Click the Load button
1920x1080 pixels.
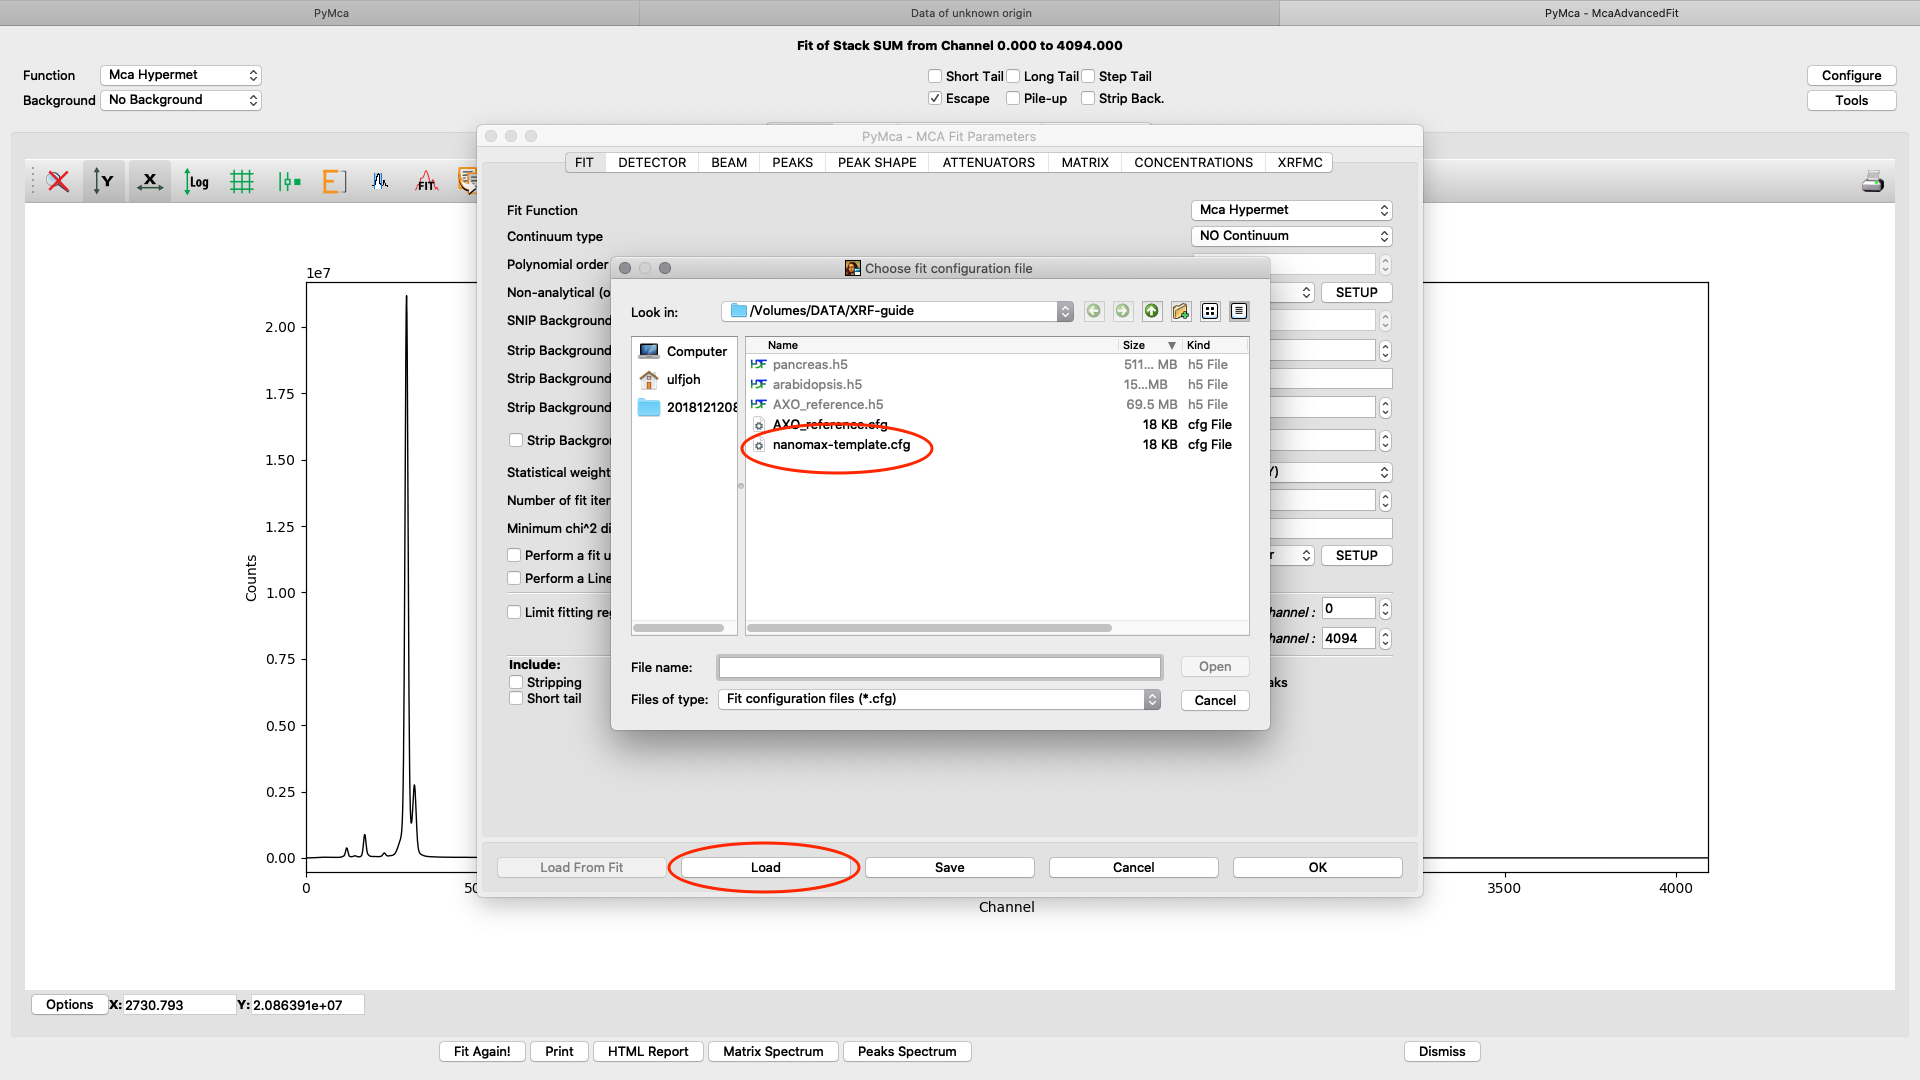point(766,867)
